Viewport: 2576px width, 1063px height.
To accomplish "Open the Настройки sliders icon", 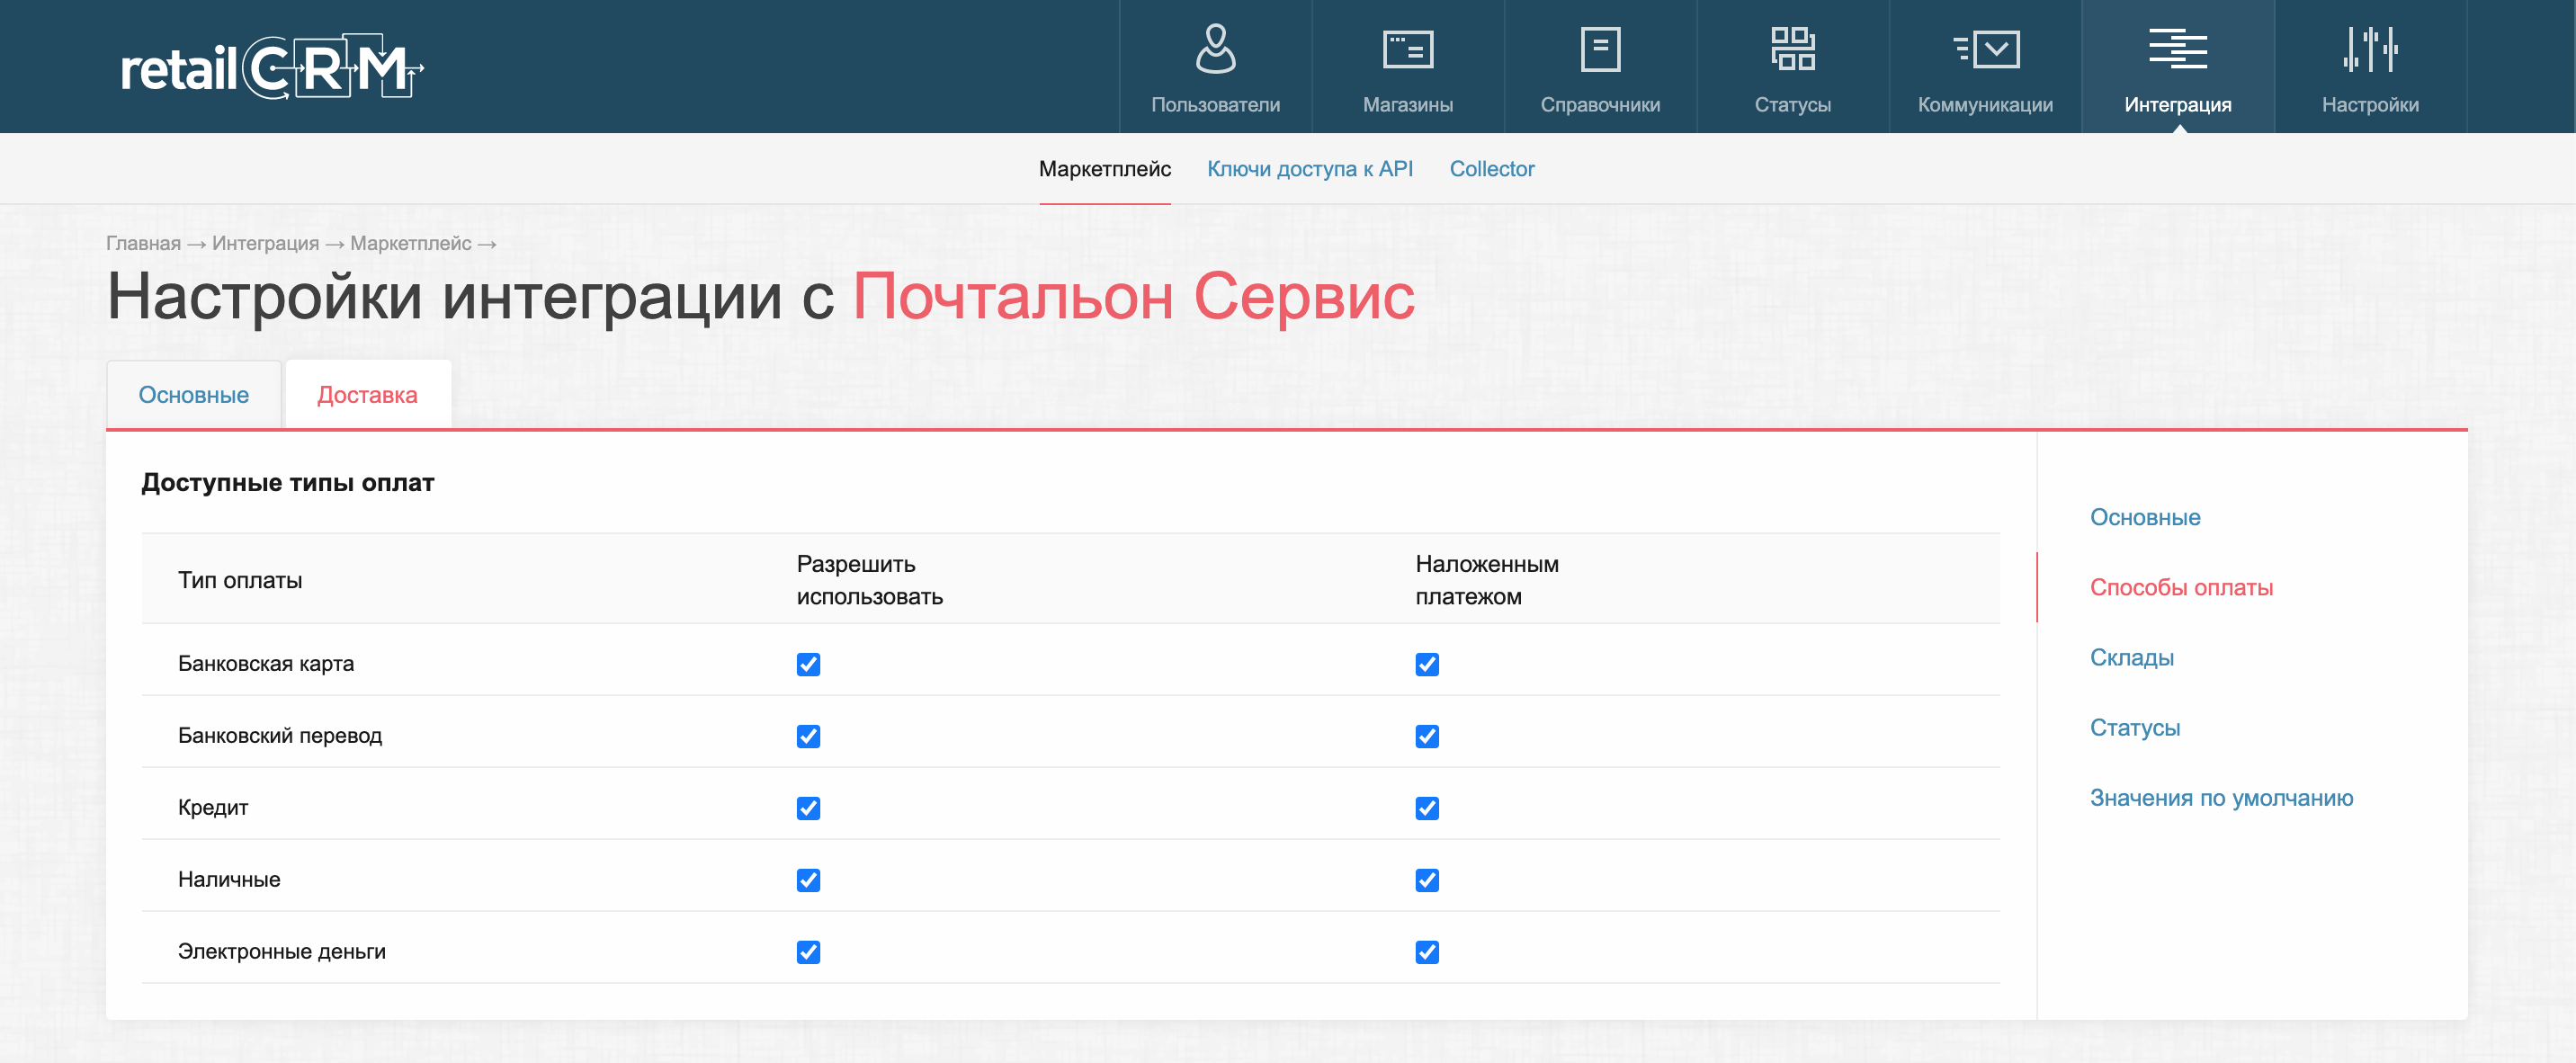I will pos(2370,49).
